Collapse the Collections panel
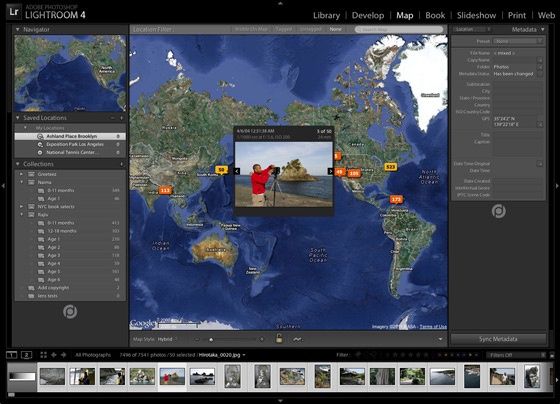560x404 pixels. [x=18, y=164]
